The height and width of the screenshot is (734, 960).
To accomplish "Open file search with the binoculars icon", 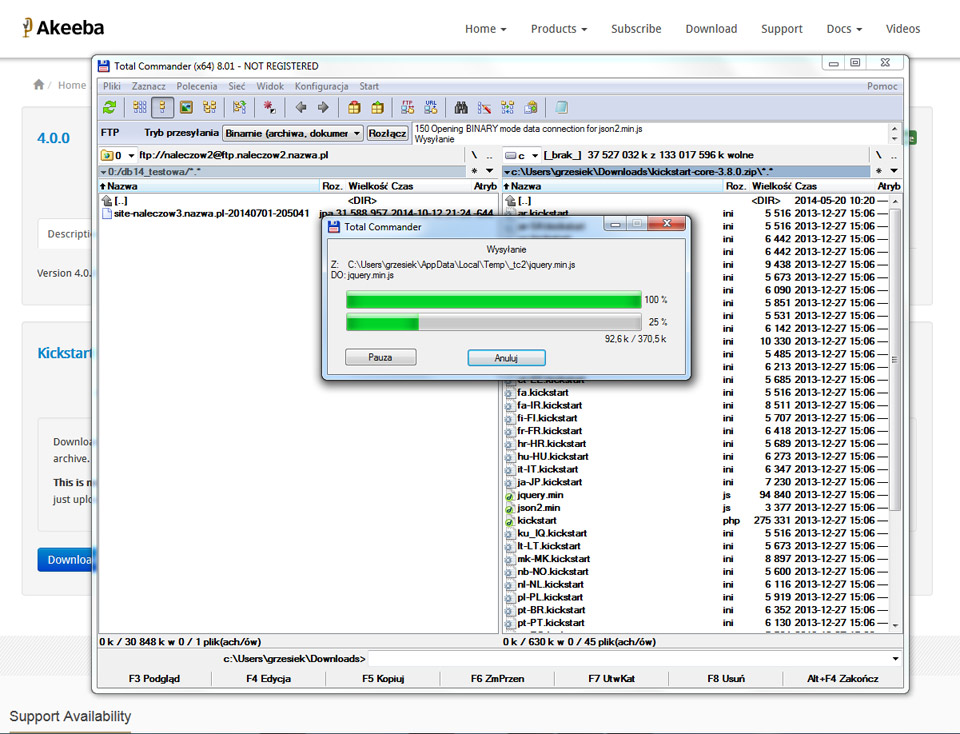I will 461,108.
